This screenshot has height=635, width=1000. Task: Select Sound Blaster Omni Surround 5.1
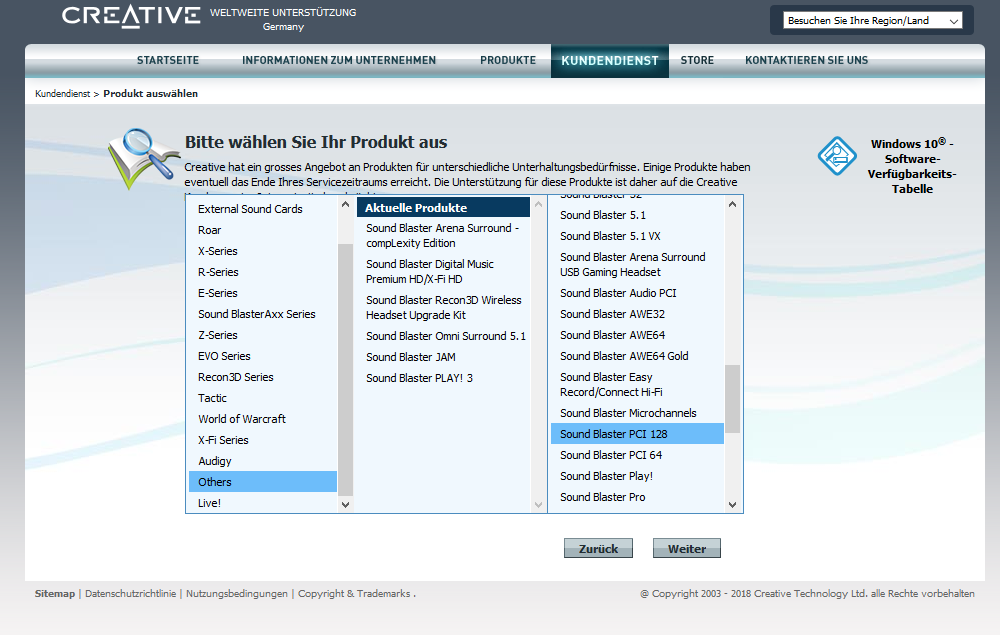[444, 336]
